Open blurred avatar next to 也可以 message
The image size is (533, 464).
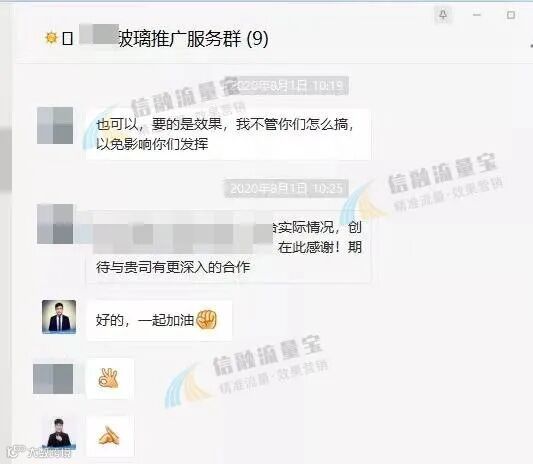pyautogui.click(x=55, y=125)
